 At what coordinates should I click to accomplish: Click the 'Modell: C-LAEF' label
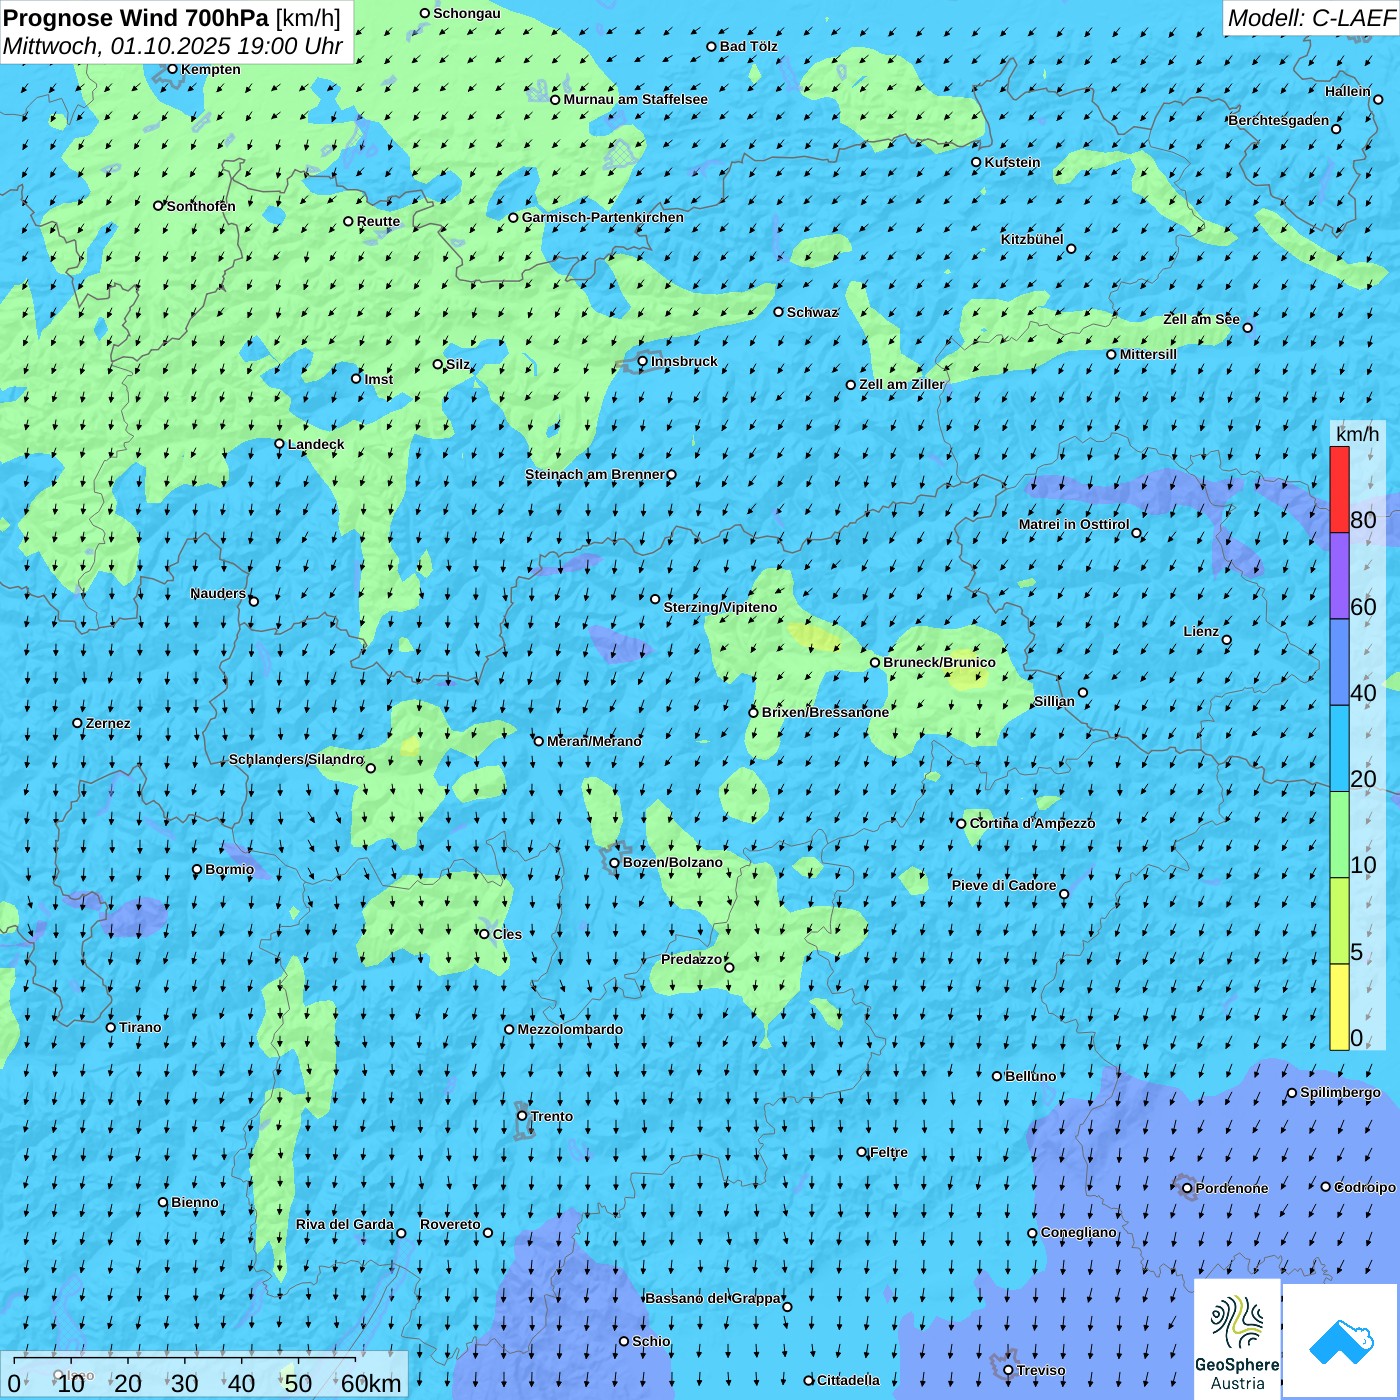(x=1311, y=18)
